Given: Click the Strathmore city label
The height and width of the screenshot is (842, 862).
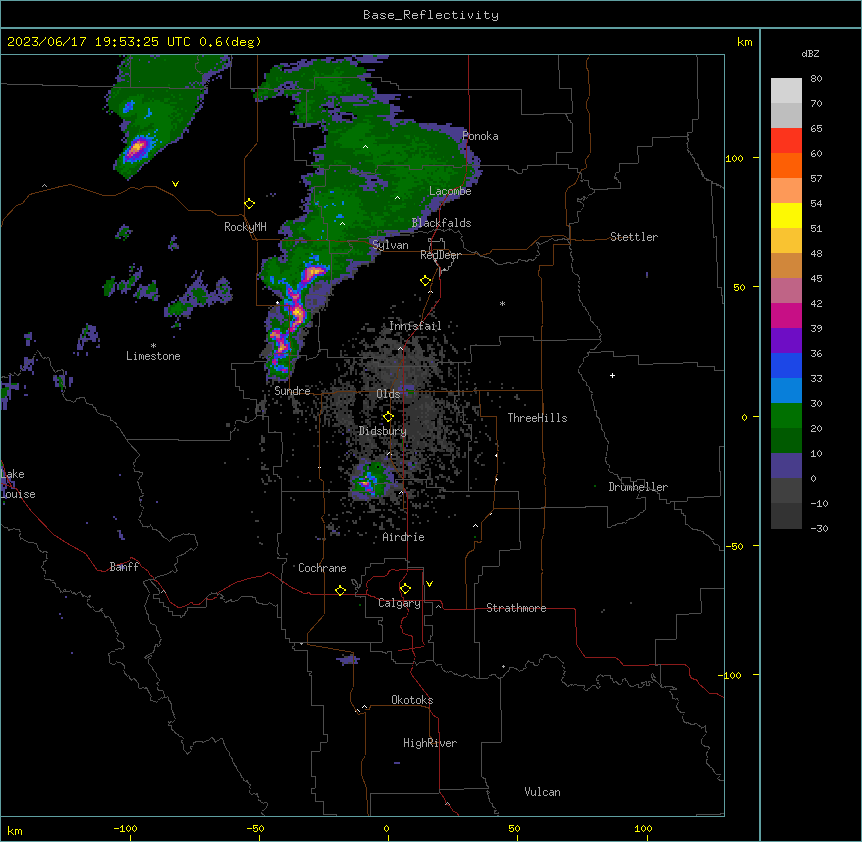Looking at the screenshot, I should [x=516, y=608].
